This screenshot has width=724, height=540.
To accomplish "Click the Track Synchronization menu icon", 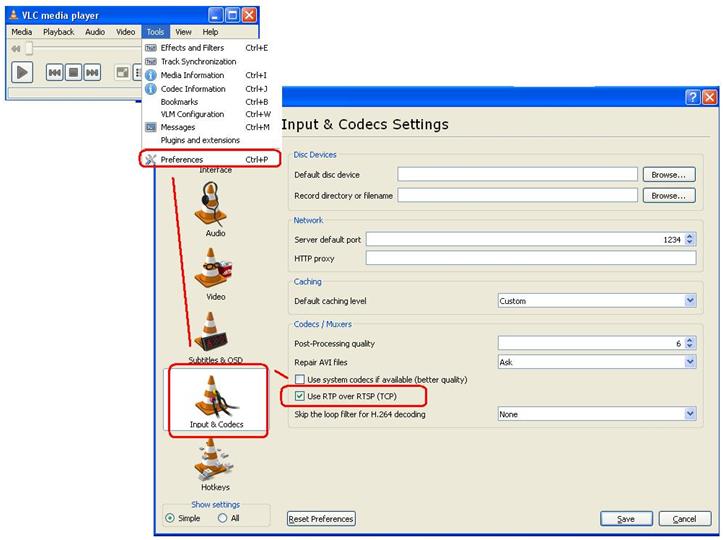I will click(x=151, y=61).
